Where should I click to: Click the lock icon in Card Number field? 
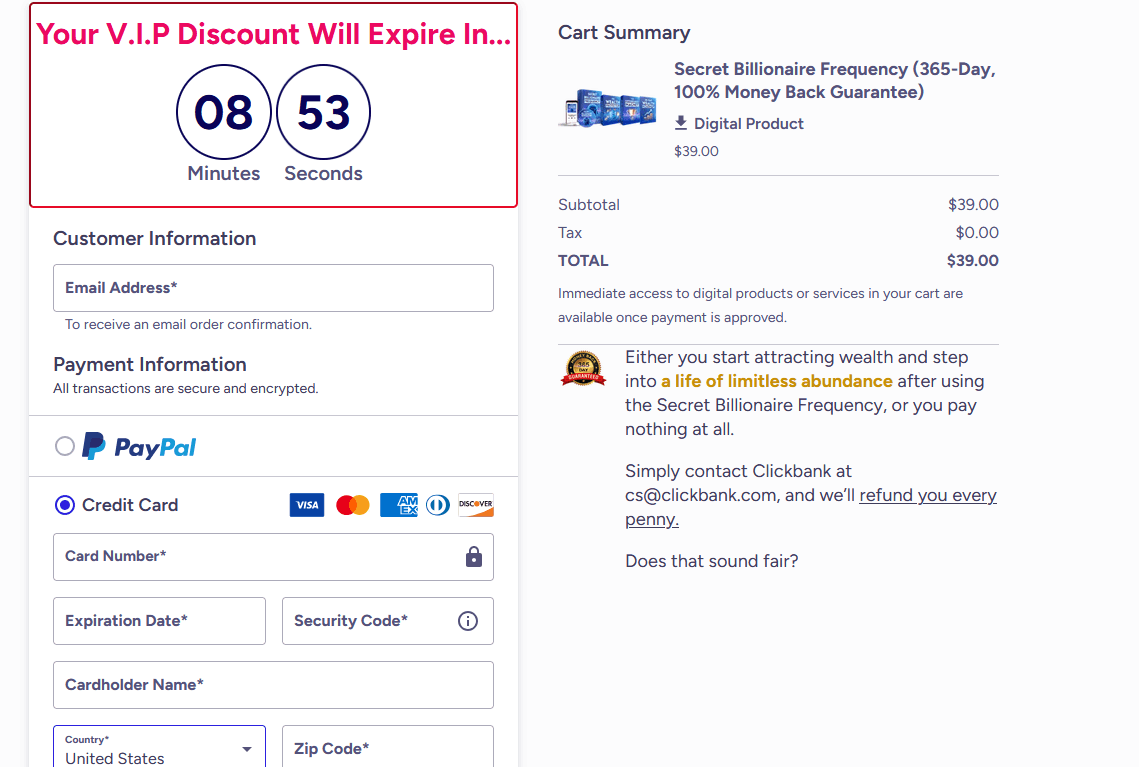point(474,557)
